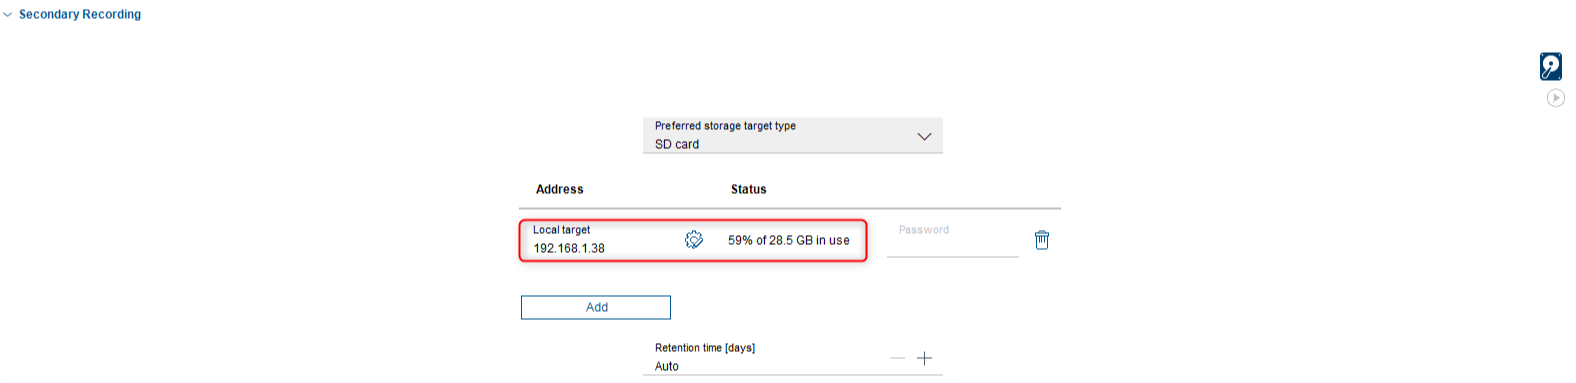The height and width of the screenshot is (383, 1576).
Task: Open the gear settings icon beside 192.168.1.38
Action: coord(694,240)
